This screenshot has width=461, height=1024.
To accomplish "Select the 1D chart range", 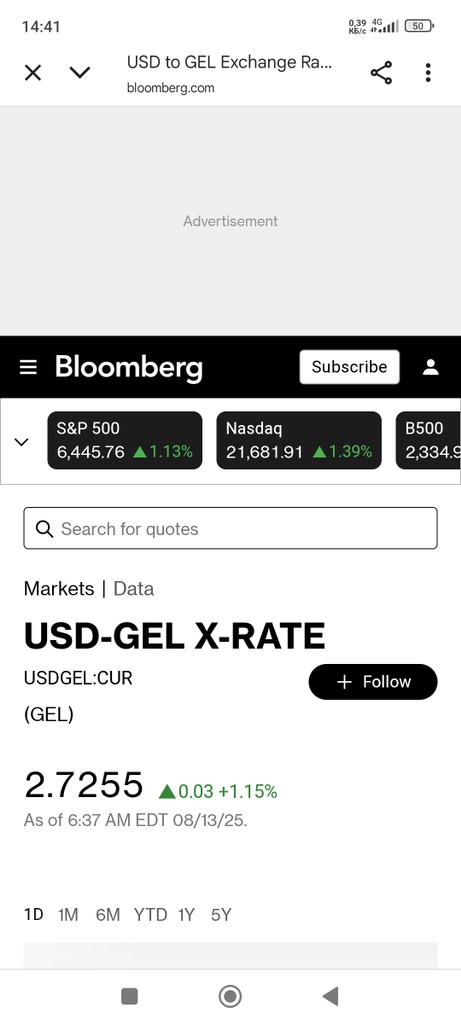I will pyautogui.click(x=33, y=914).
